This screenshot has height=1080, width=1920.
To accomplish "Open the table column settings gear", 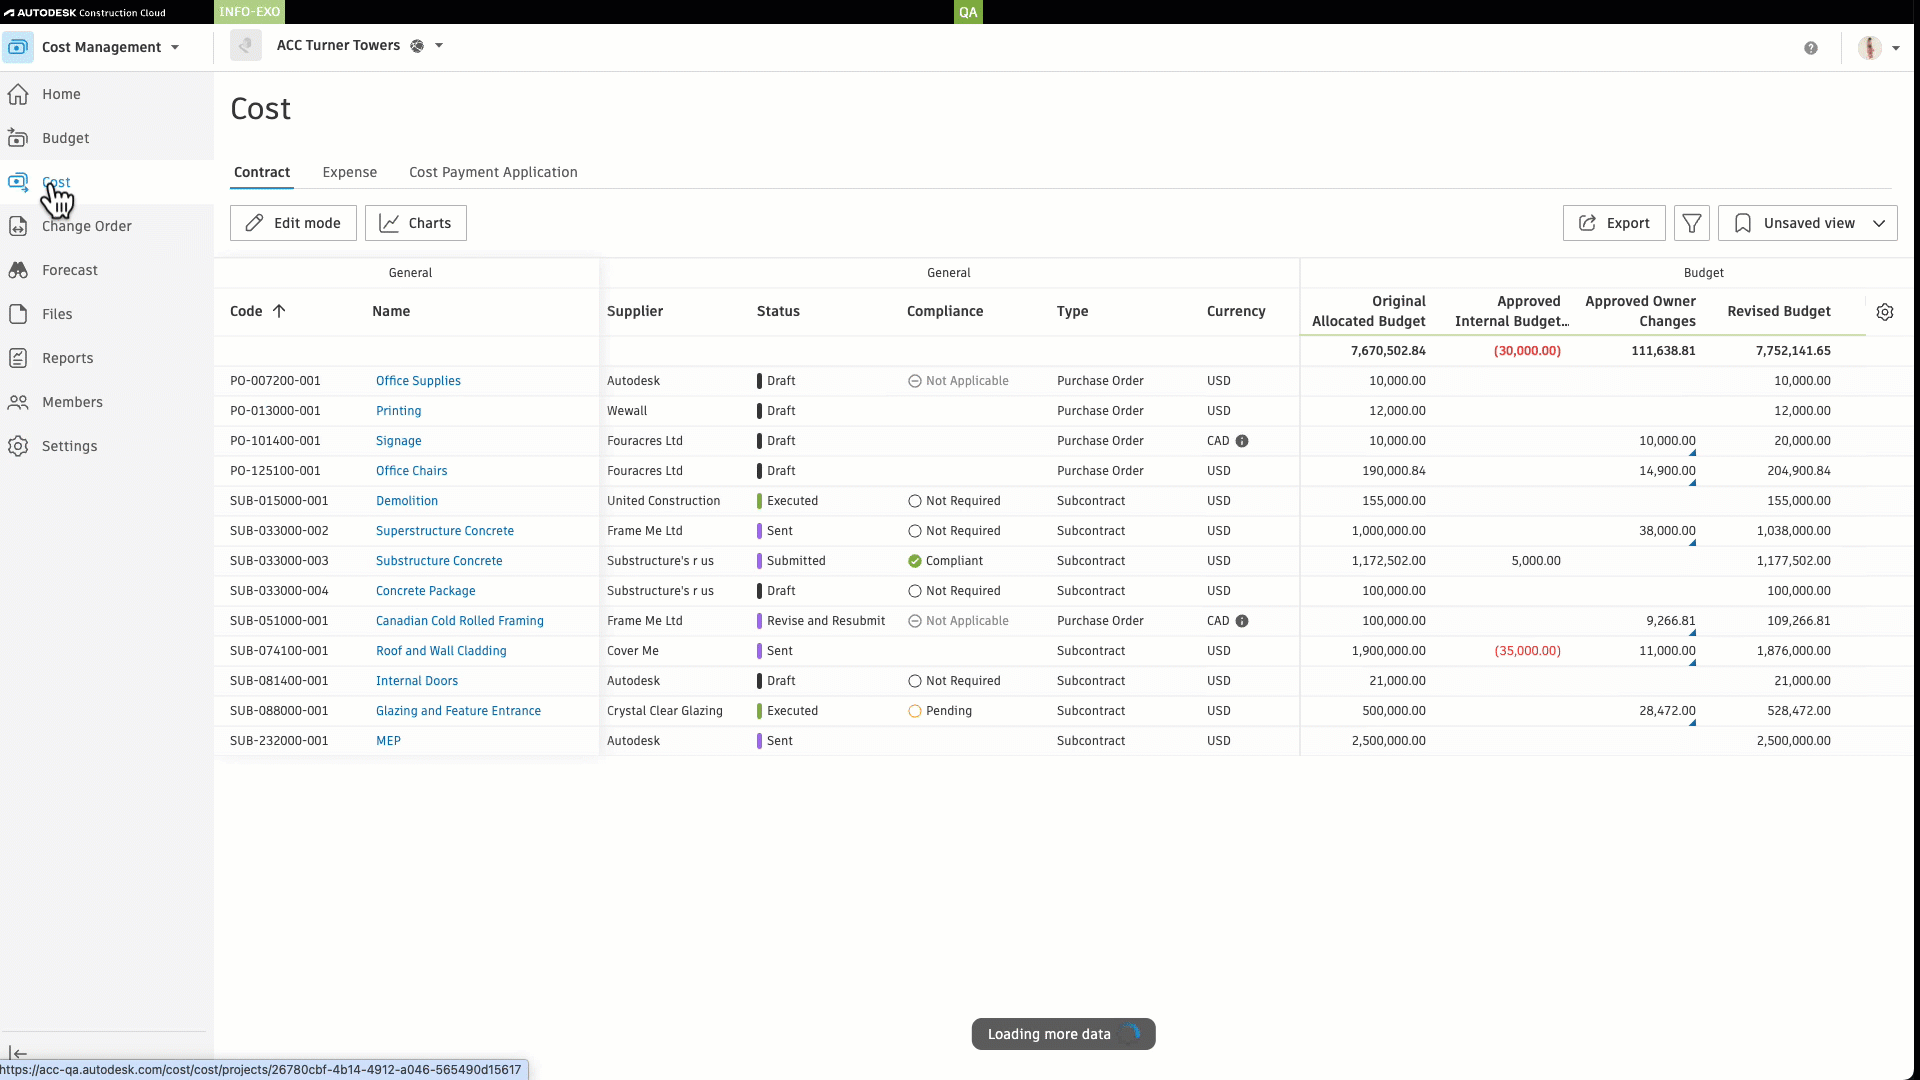I will coord(1886,311).
